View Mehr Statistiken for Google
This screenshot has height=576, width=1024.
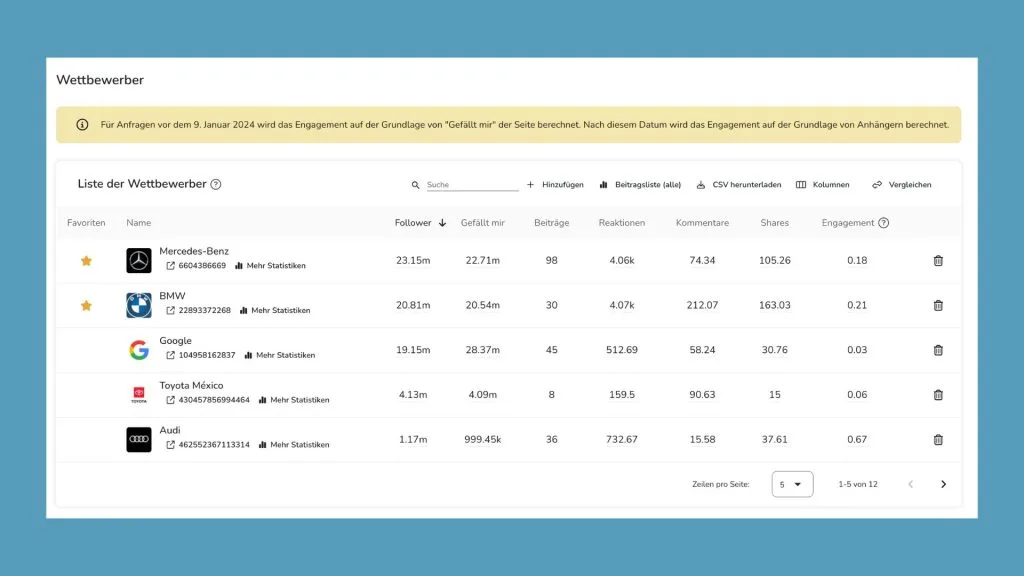280,355
